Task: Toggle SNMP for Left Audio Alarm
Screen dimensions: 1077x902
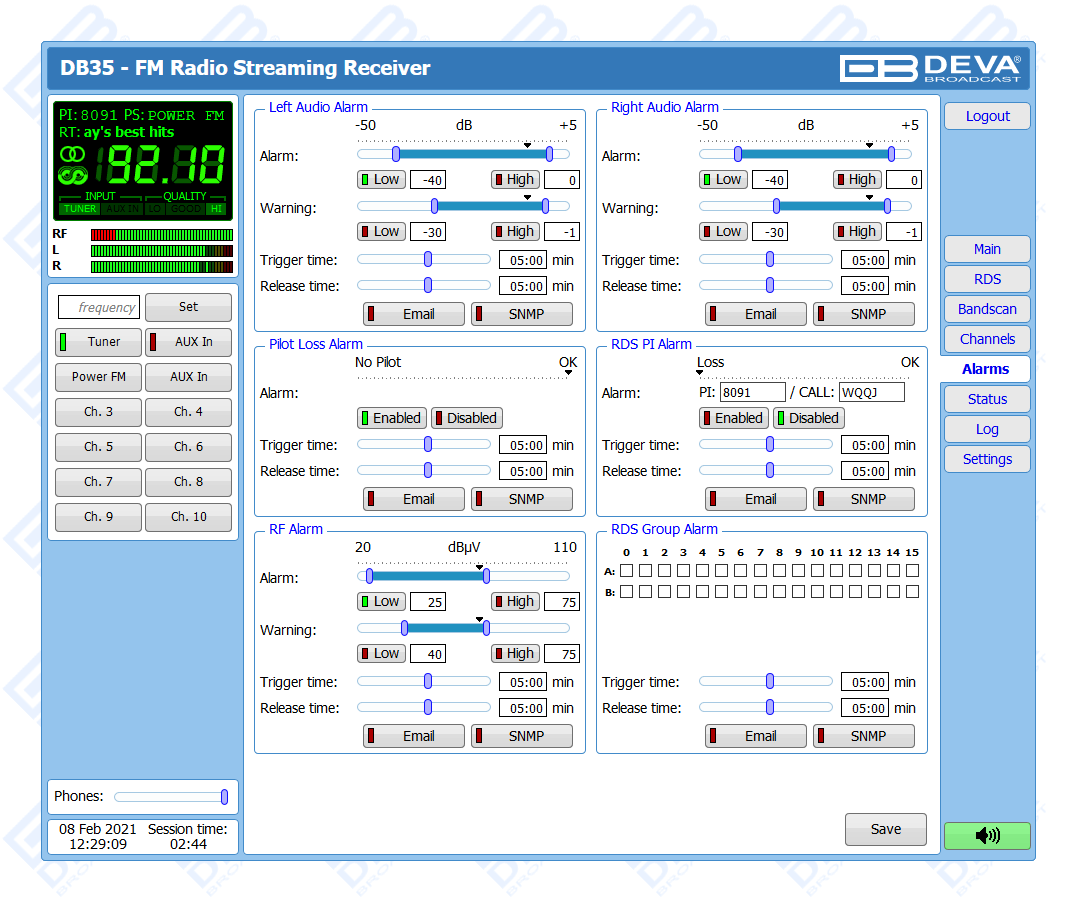Action: click(x=521, y=314)
